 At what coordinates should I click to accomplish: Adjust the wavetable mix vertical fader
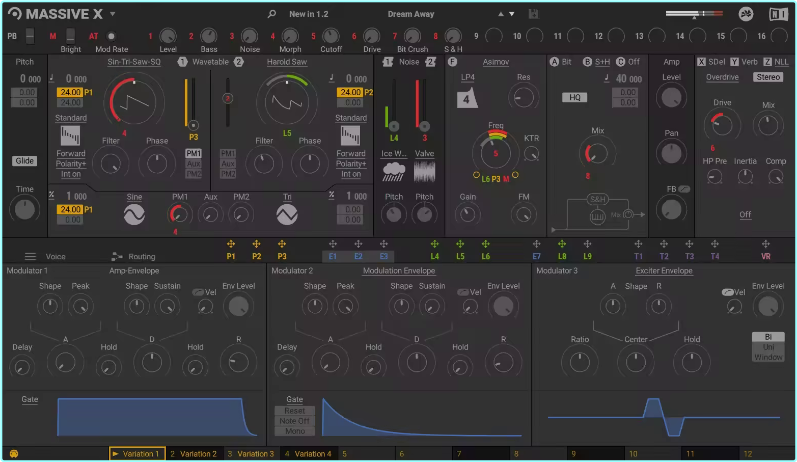(x=228, y=102)
